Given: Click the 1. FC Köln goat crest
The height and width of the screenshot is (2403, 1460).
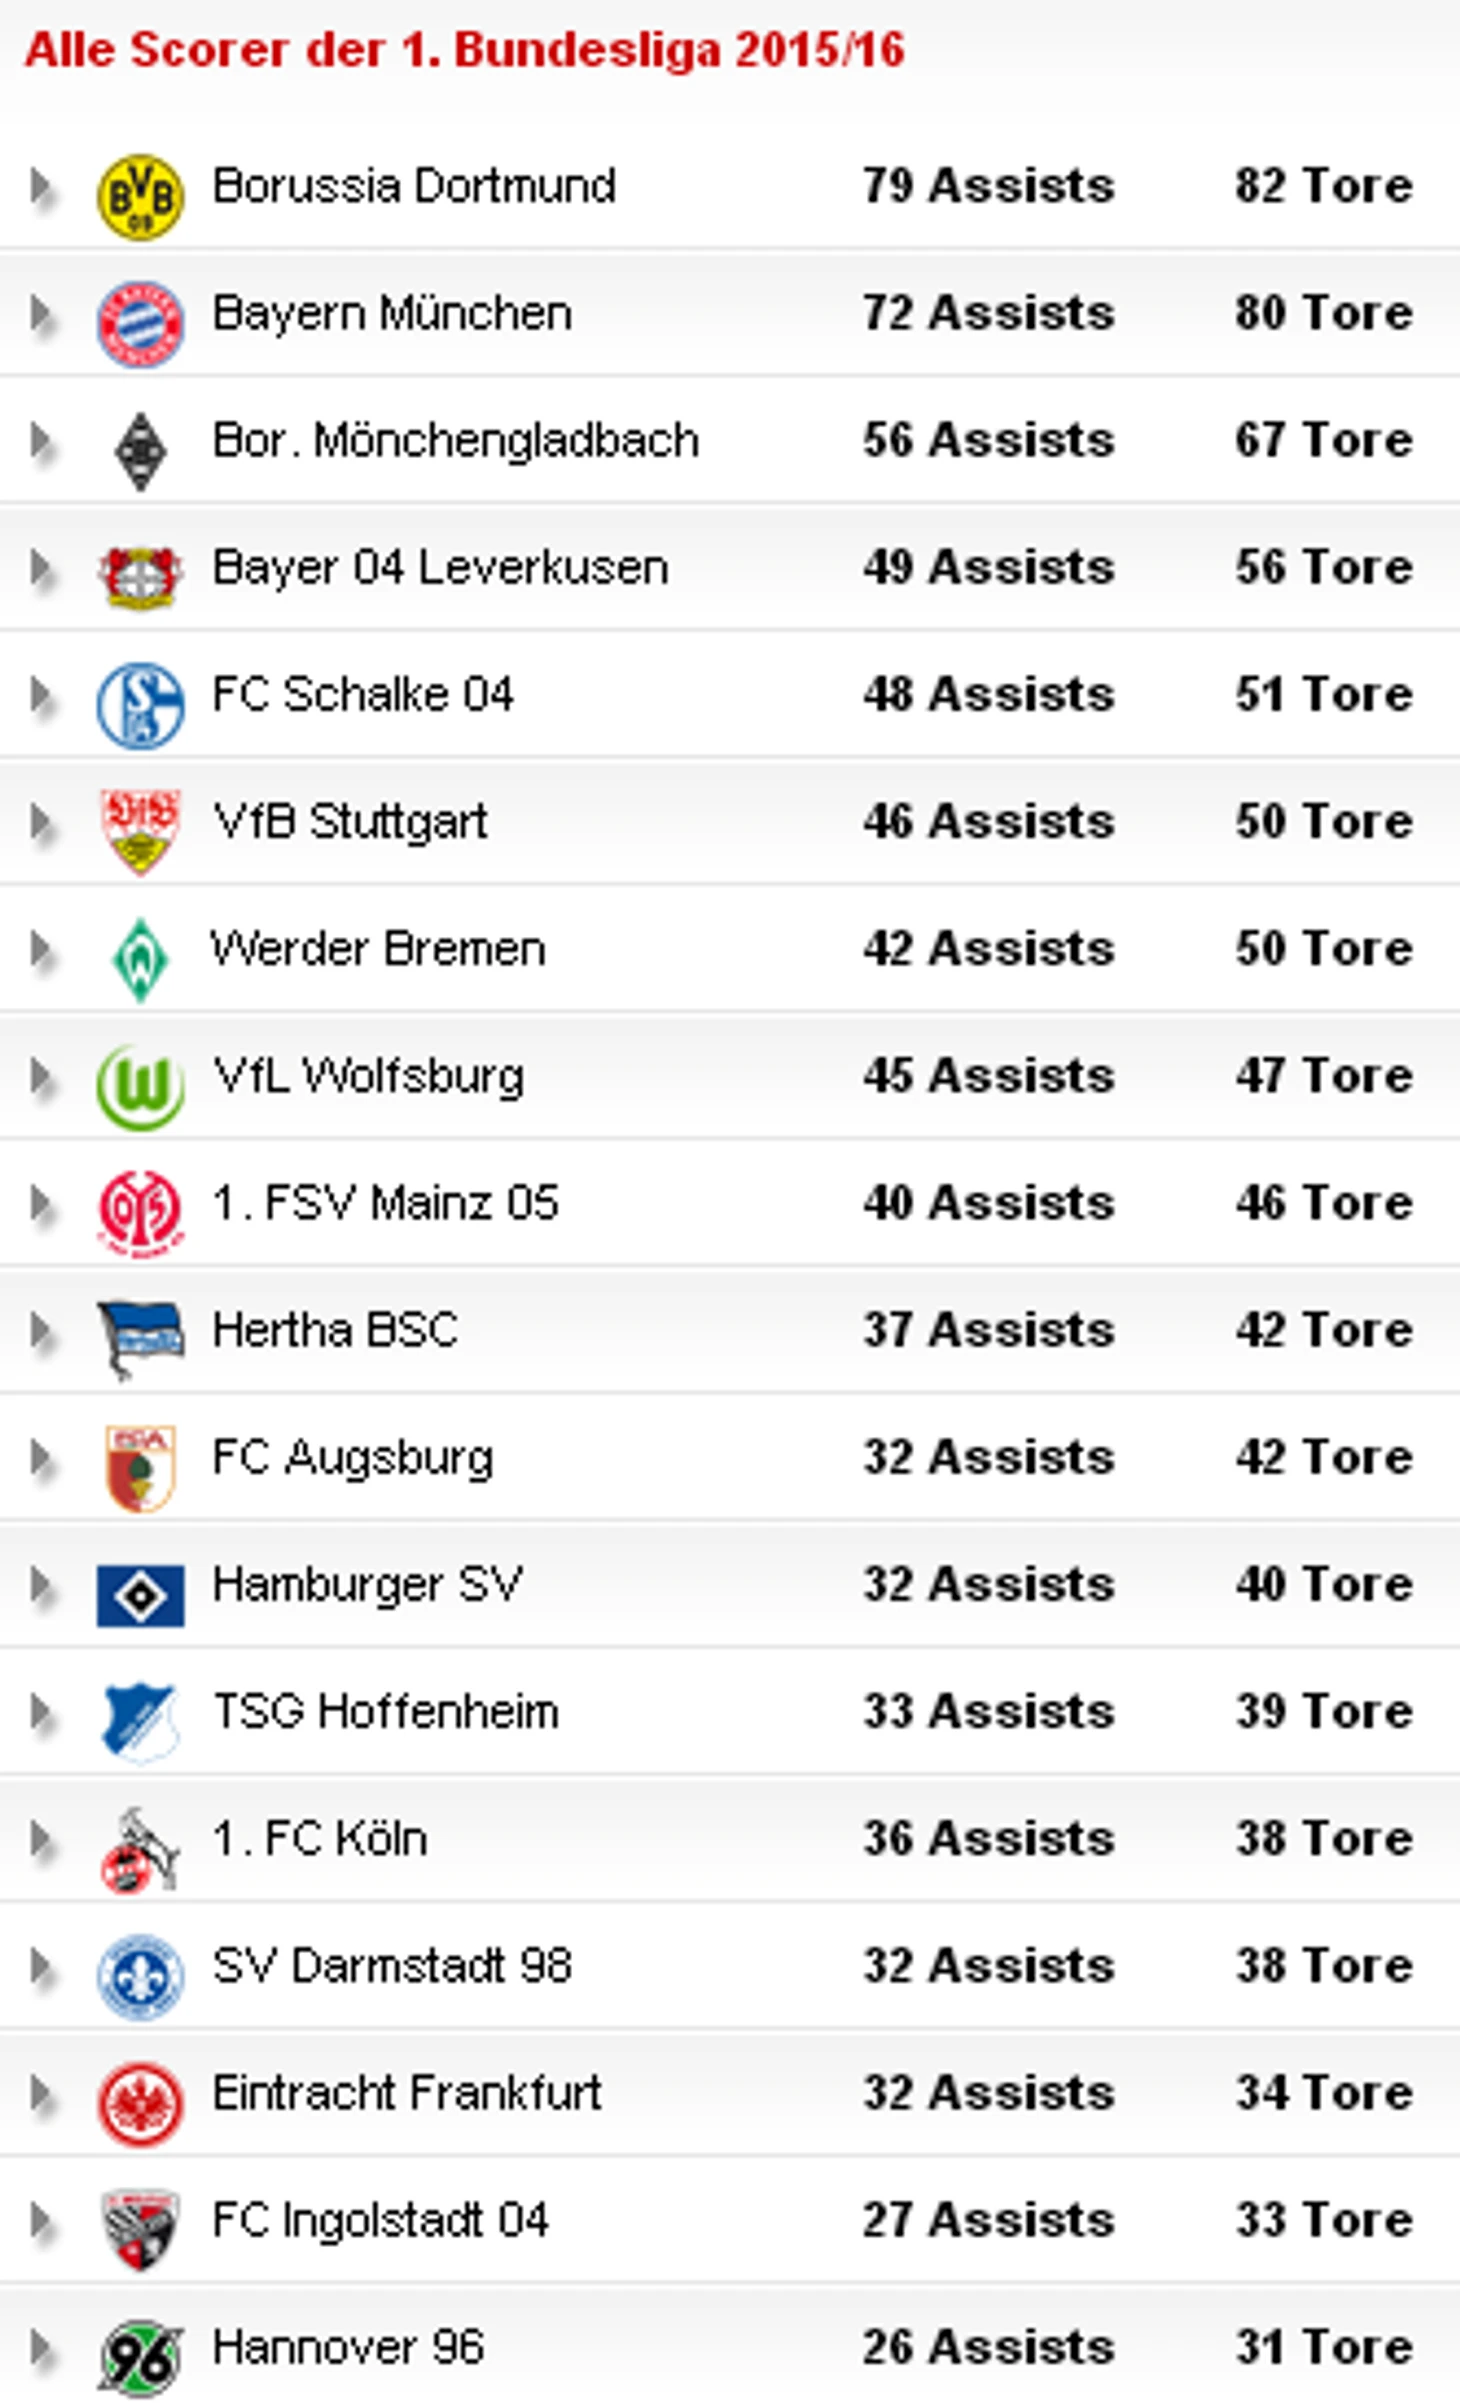Looking at the screenshot, I should [140, 1850].
